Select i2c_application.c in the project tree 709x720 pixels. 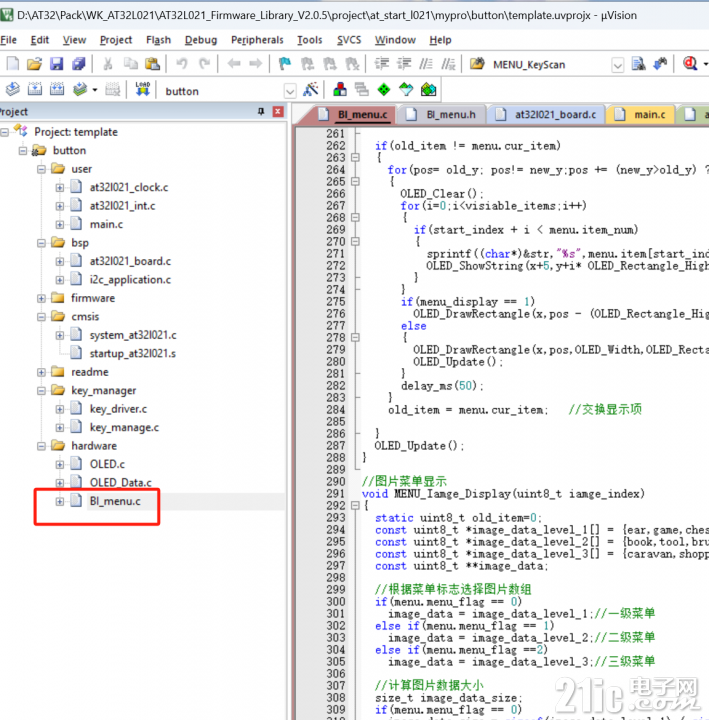click(130, 280)
